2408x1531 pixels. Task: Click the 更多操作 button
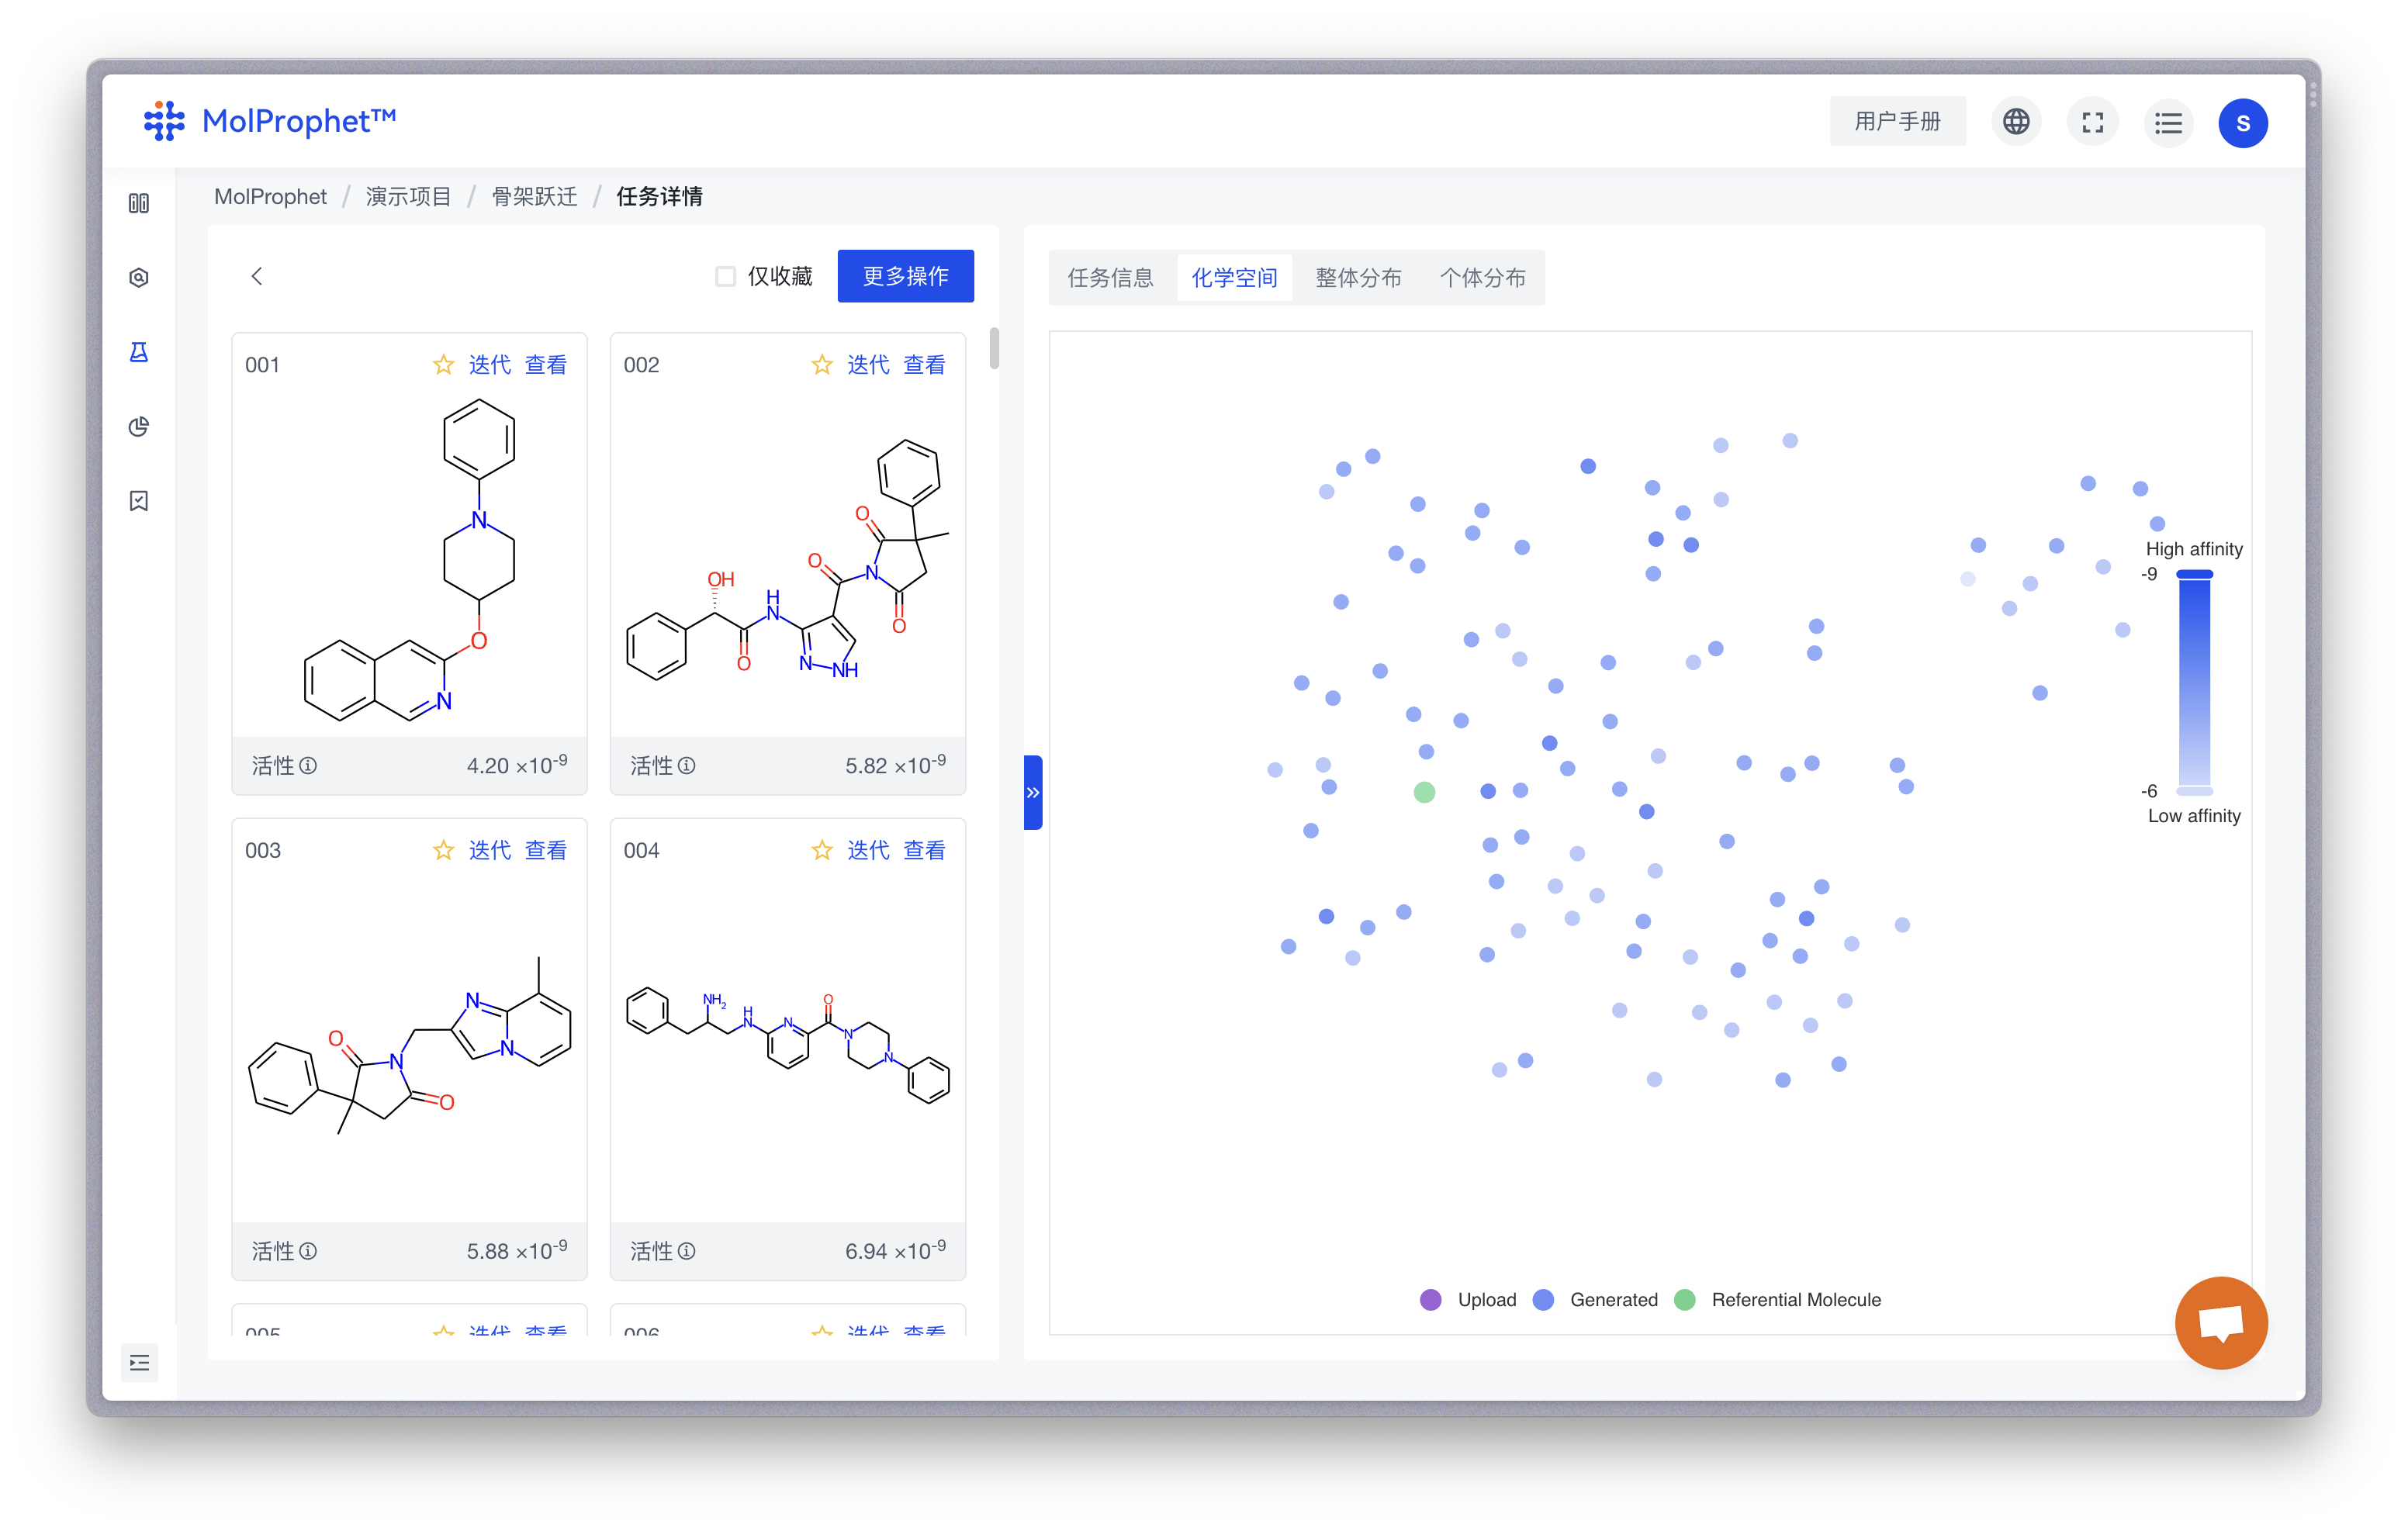(x=906, y=276)
